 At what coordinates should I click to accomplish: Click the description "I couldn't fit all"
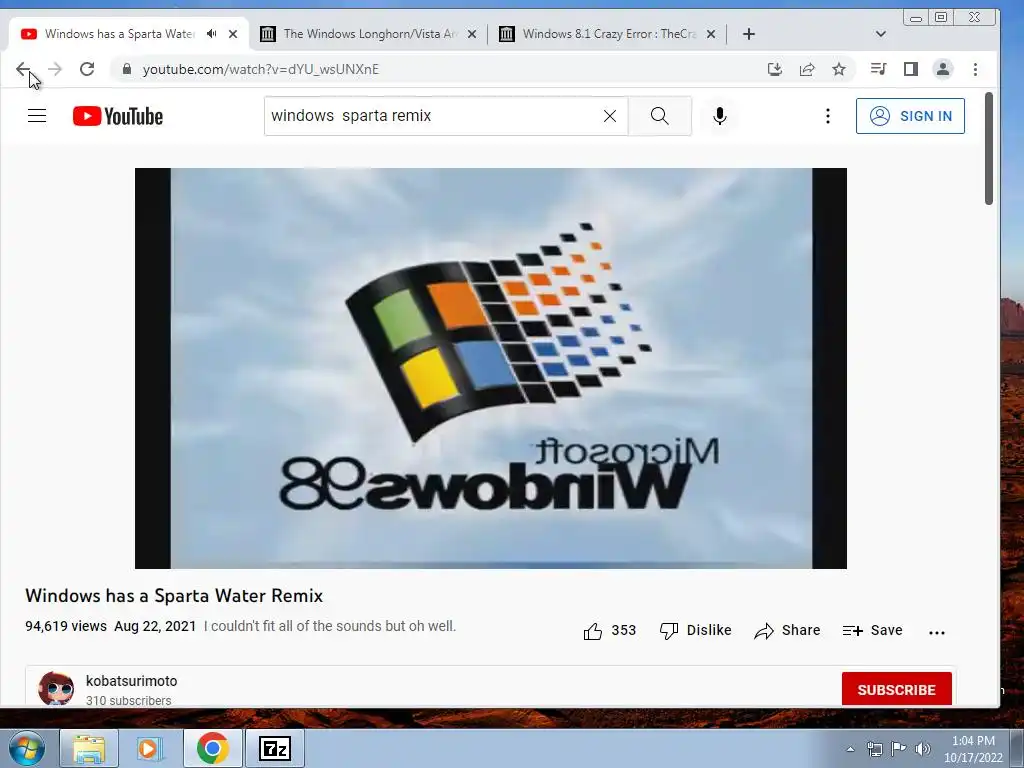[x=330, y=626]
